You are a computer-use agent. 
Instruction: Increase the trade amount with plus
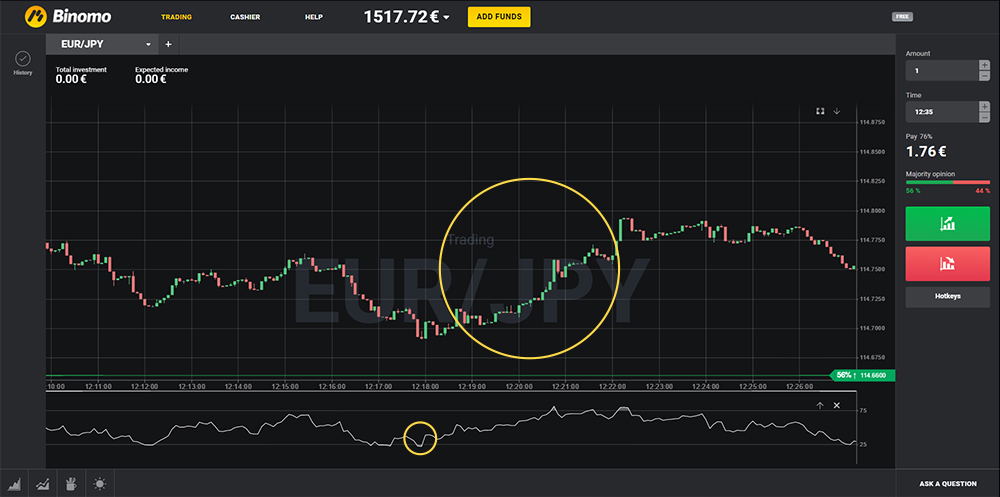(x=984, y=65)
